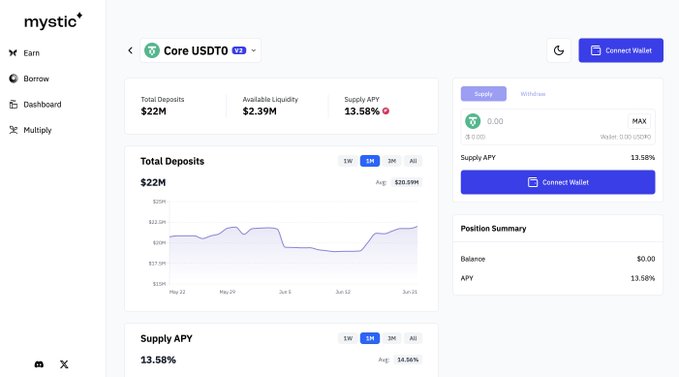Click 13.58% in Position Summary APY row
The width and height of the screenshot is (679, 377).
point(643,278)
